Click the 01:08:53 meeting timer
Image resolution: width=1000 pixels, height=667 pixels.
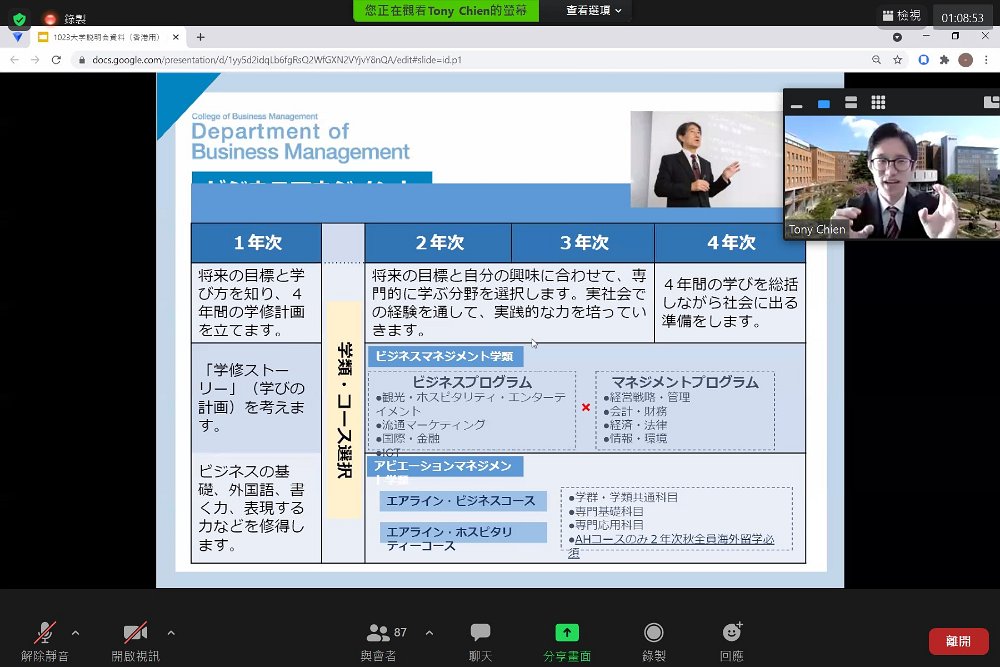(962, 18)
